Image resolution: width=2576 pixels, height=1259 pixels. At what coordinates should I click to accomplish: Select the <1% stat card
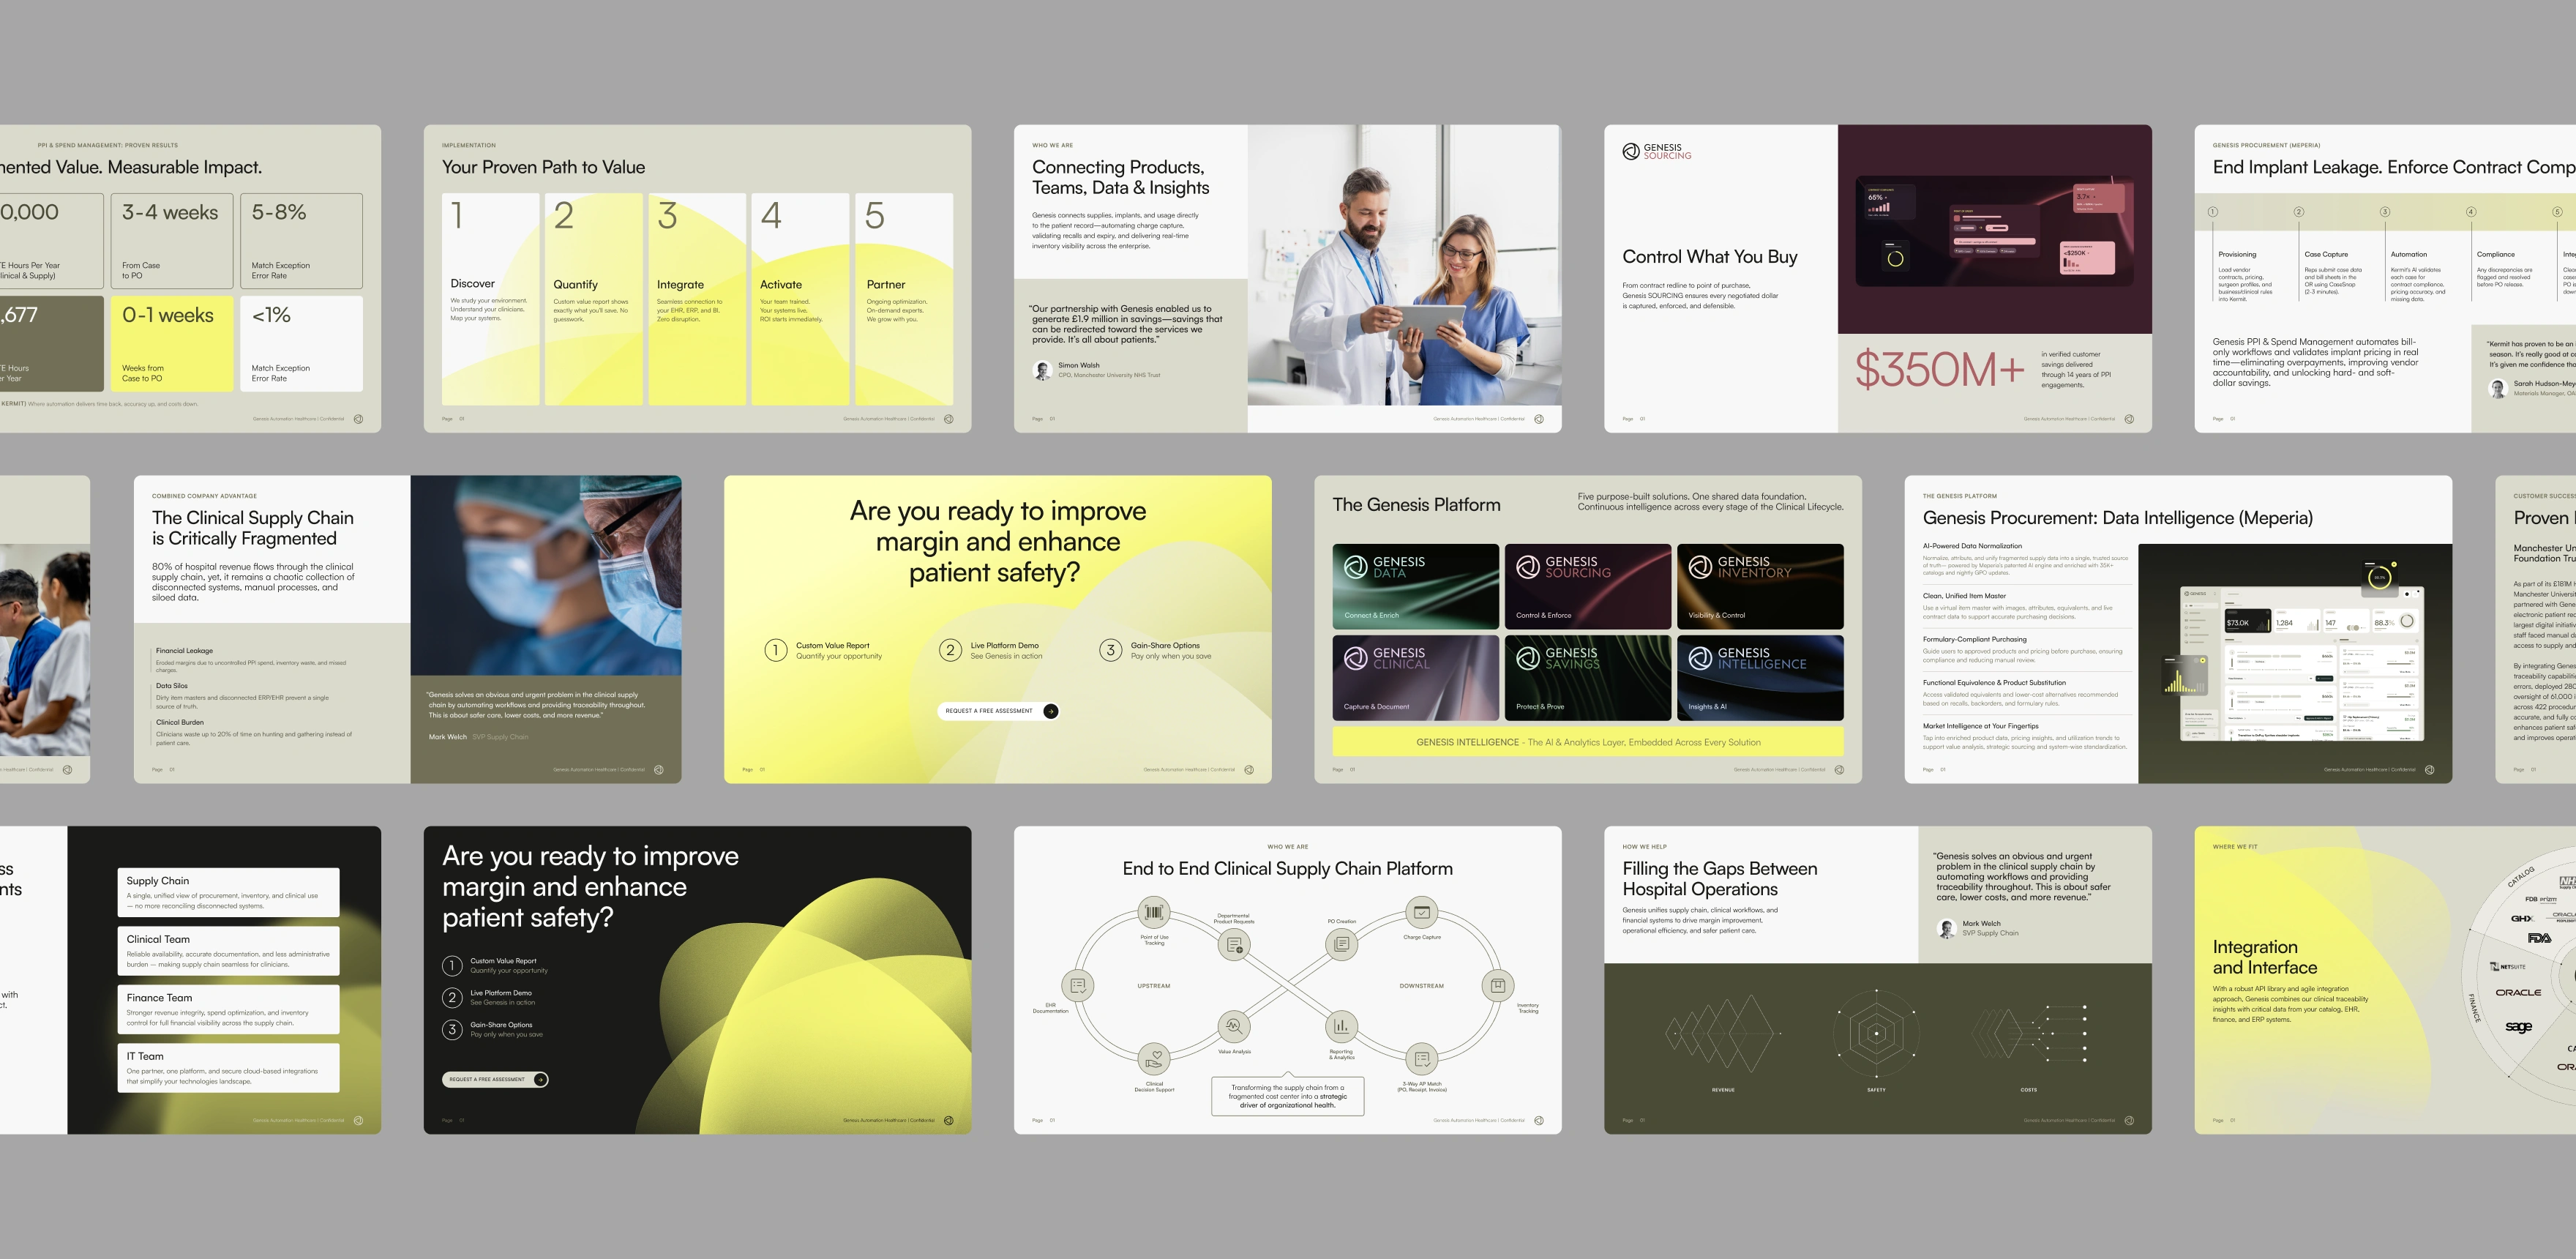[301, 343]
